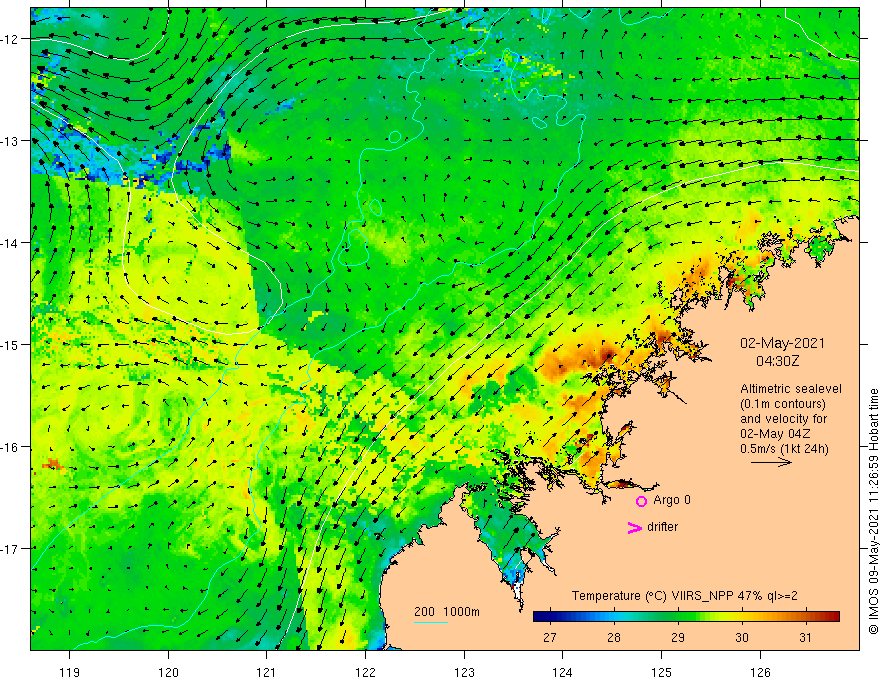Click the color bar tick label 30

pyautogui.click(x=742, y=637)
